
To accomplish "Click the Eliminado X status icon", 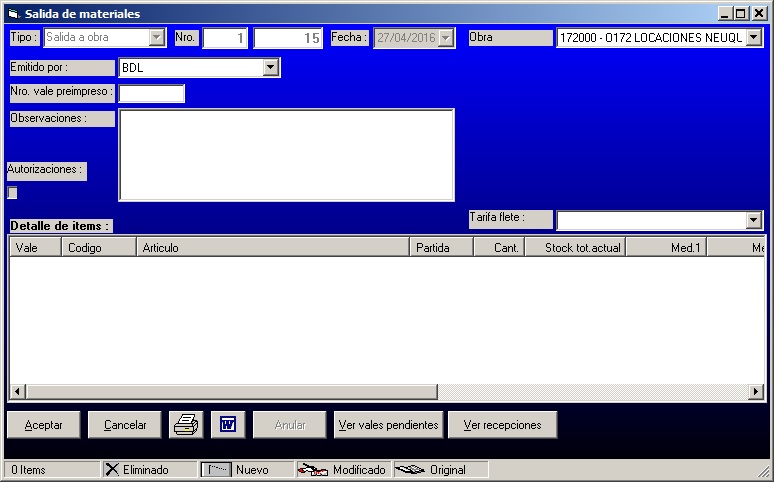I will 111,470.
